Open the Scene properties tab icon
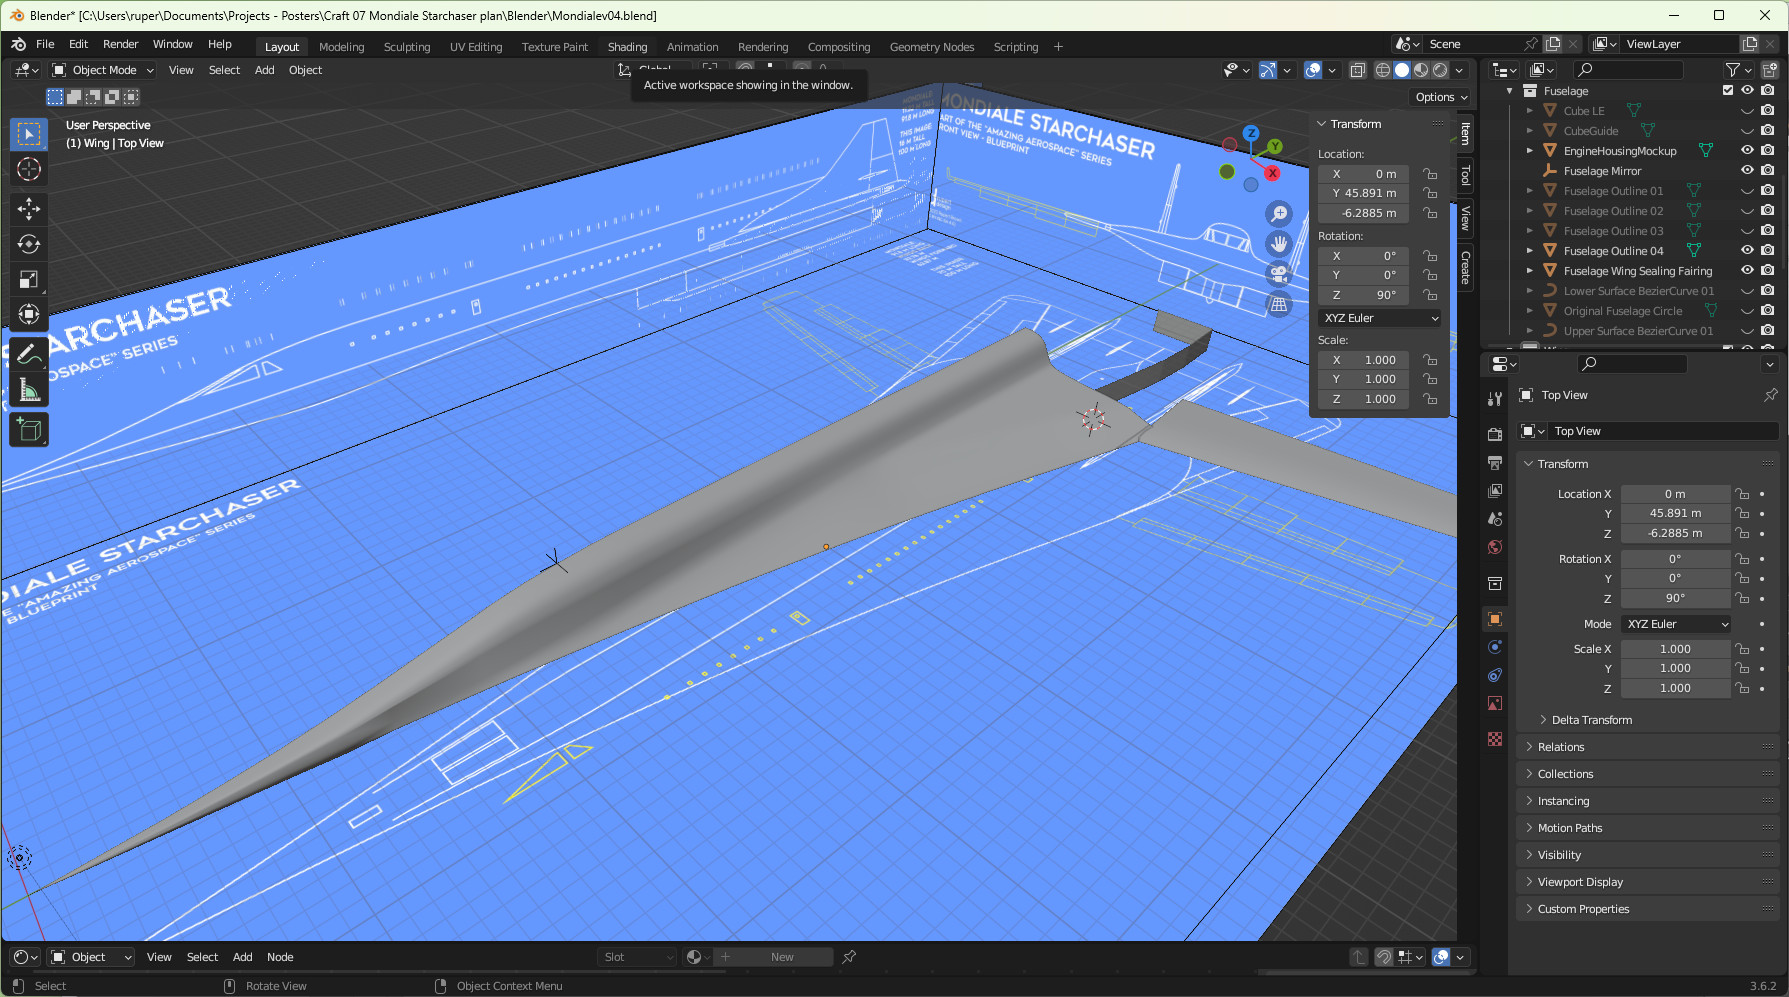 coord(1495,519)
